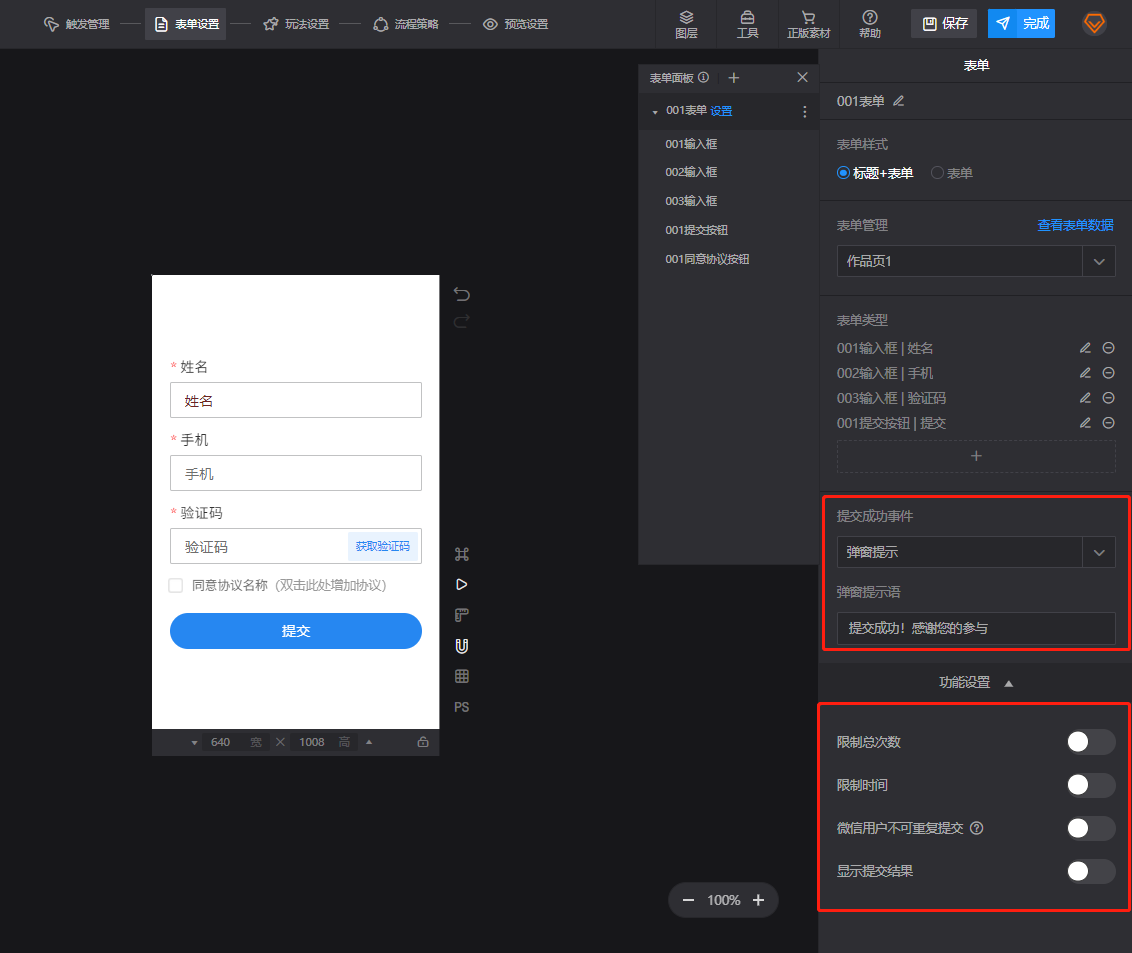
Task: Toggle the ruler tool icon
Action: pos(462,615)
